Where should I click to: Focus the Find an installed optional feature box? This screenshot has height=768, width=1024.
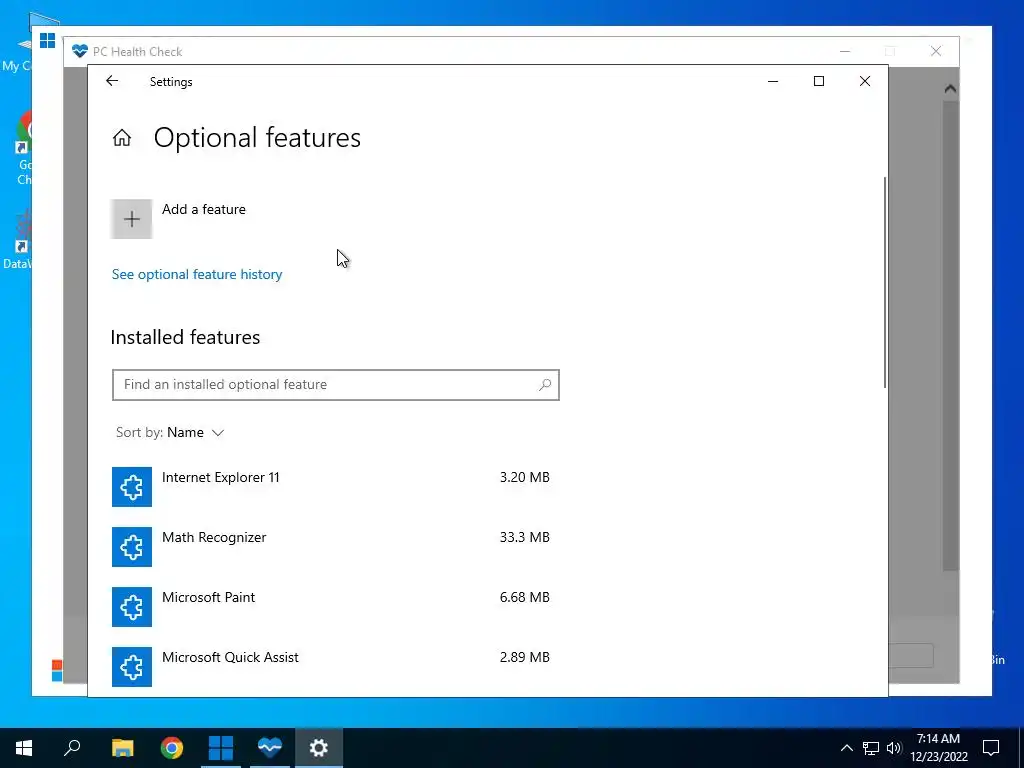point(336,385)
